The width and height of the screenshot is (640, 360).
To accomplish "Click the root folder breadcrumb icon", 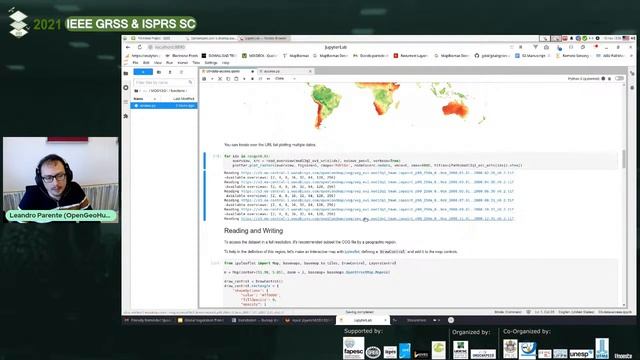I will [136, 91].
